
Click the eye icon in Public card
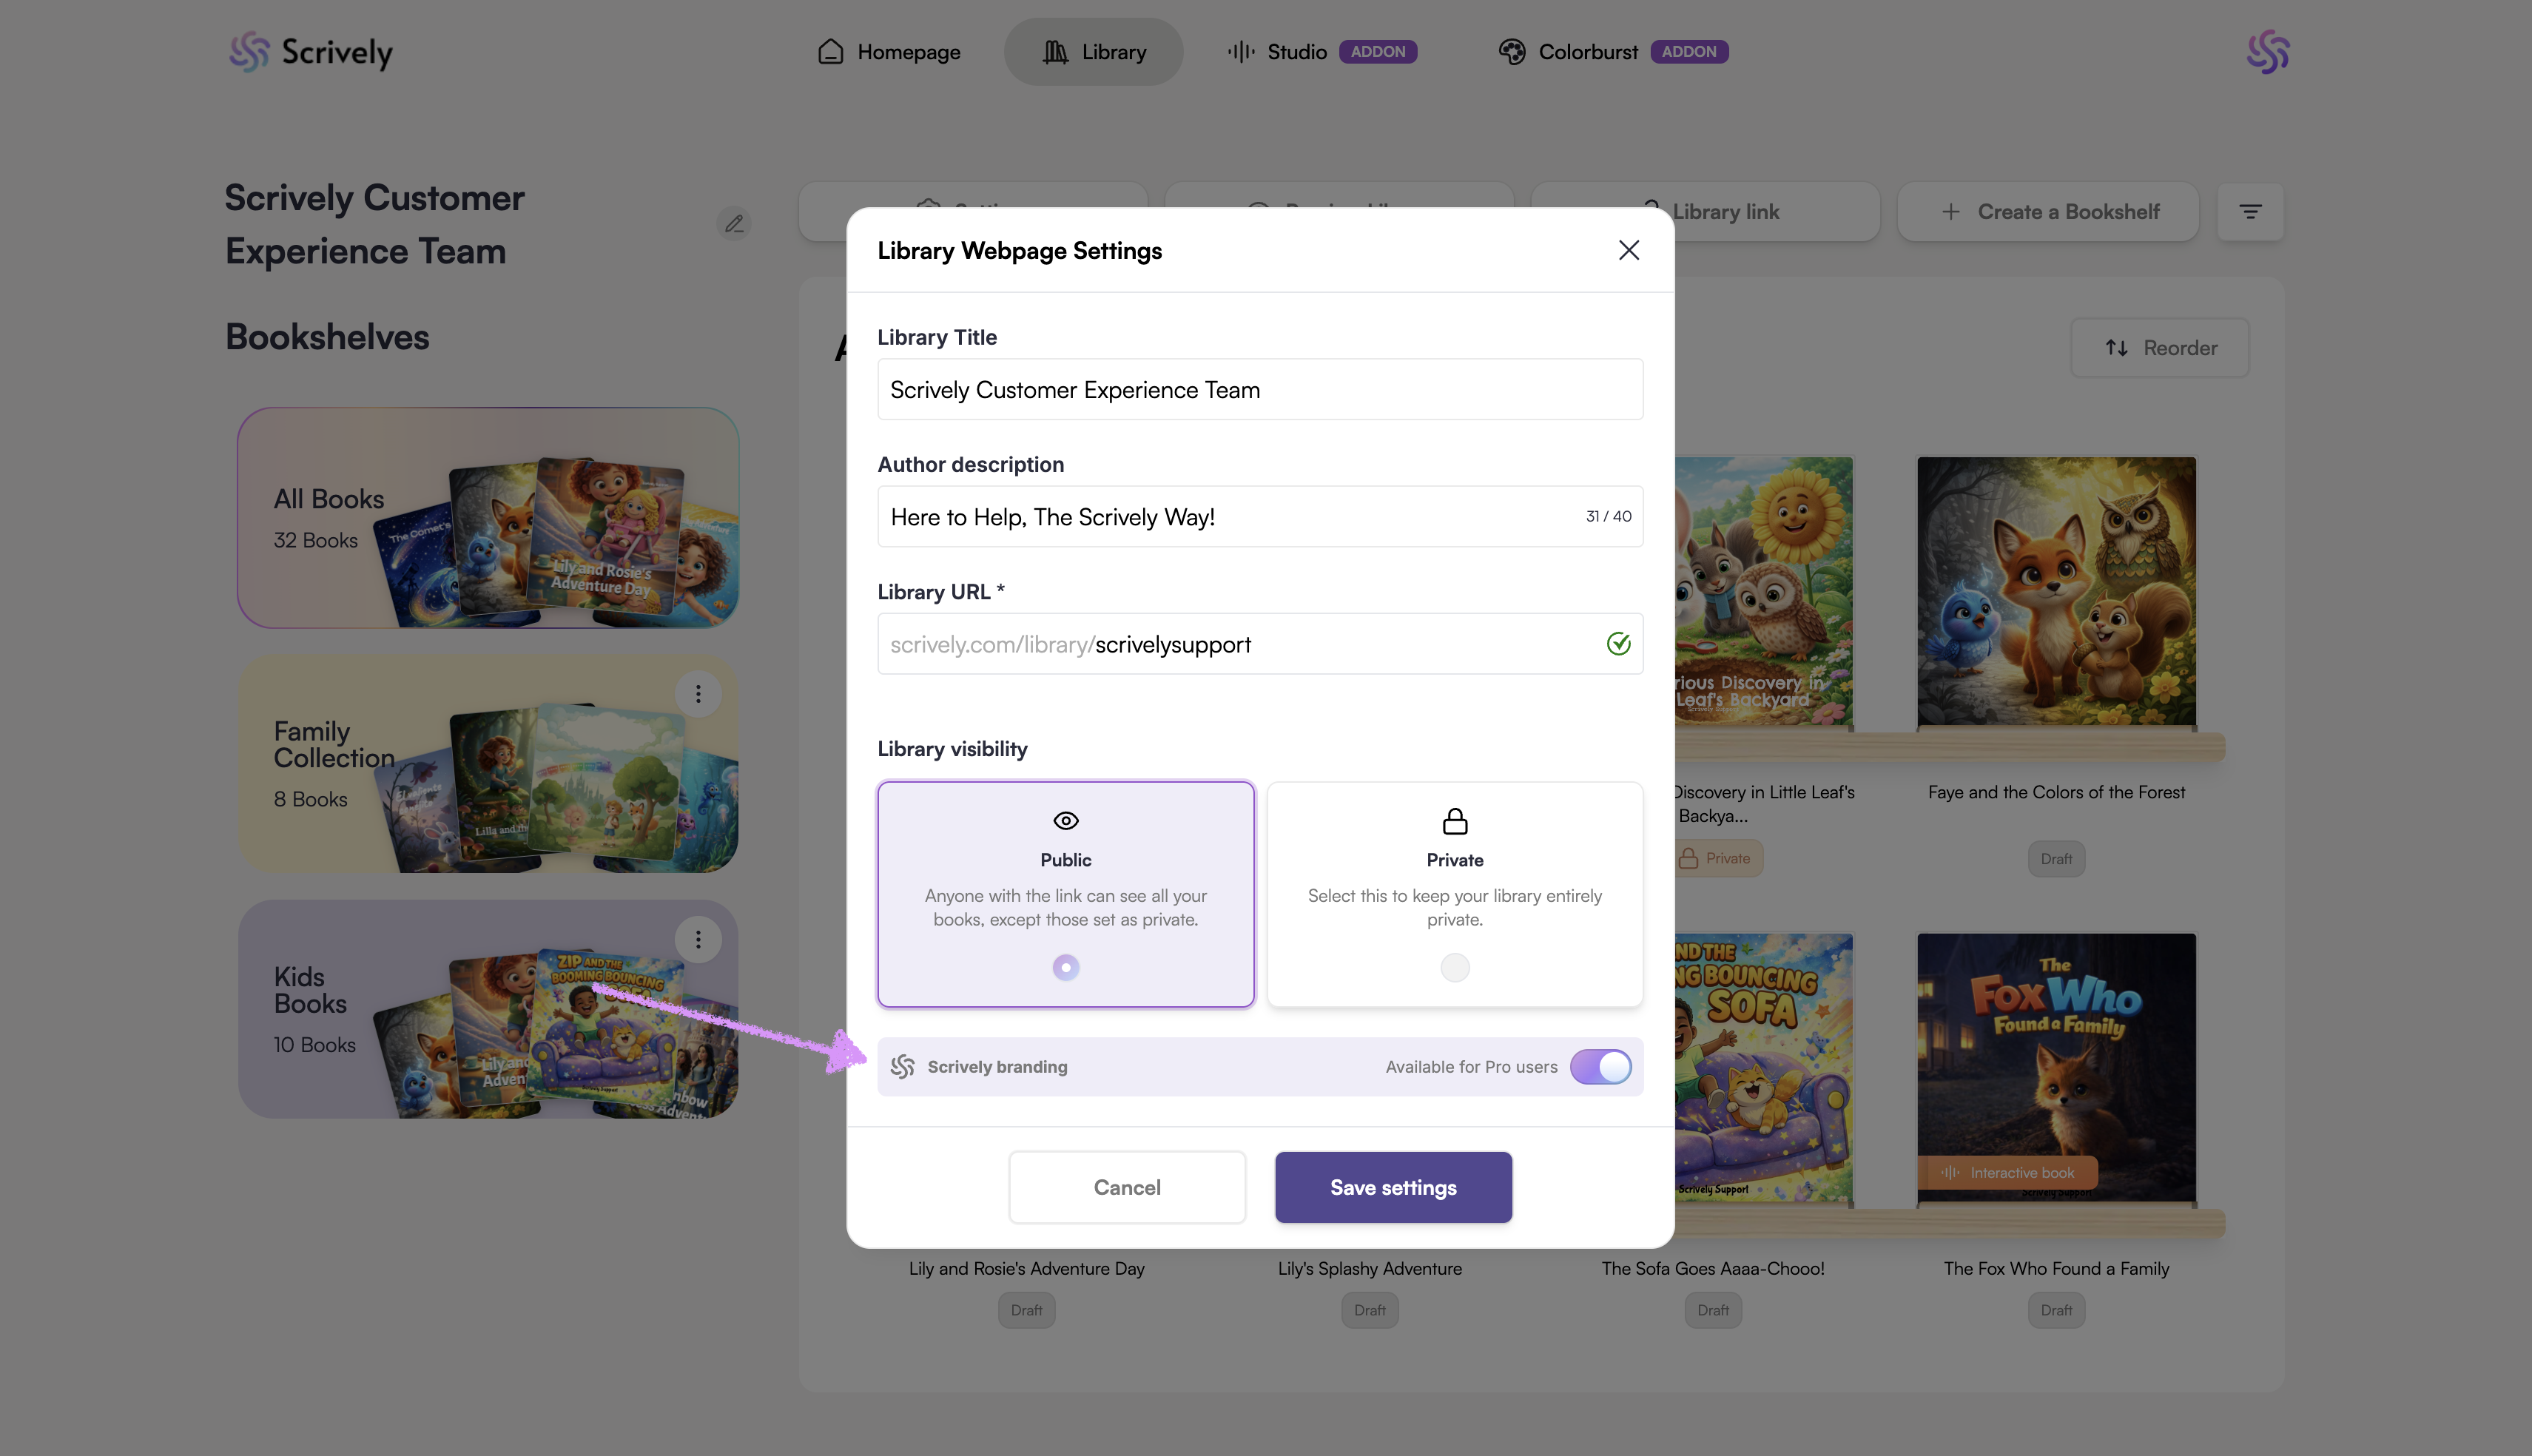(1065, 821)
